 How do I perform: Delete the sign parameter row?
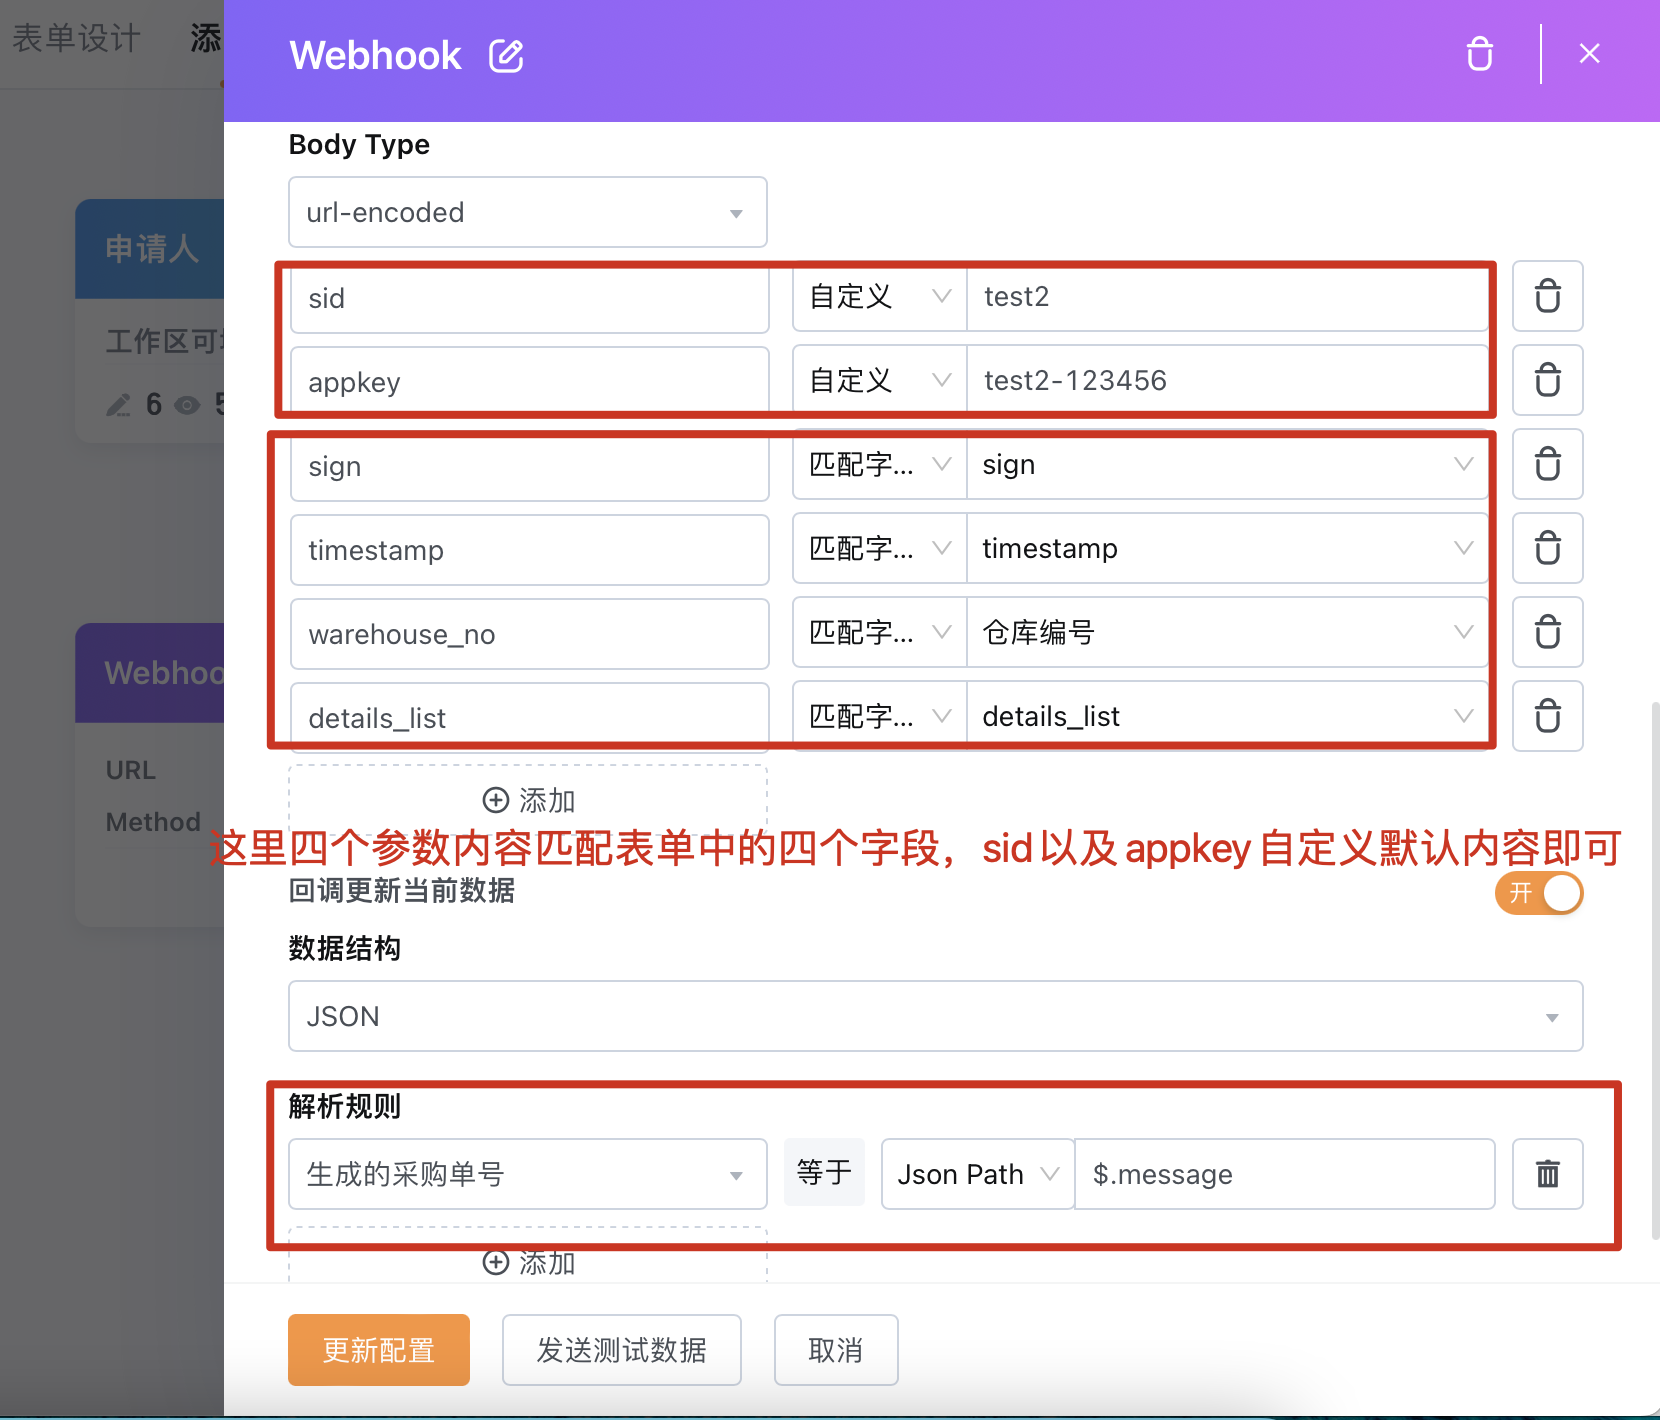[x=1547, y=464]
